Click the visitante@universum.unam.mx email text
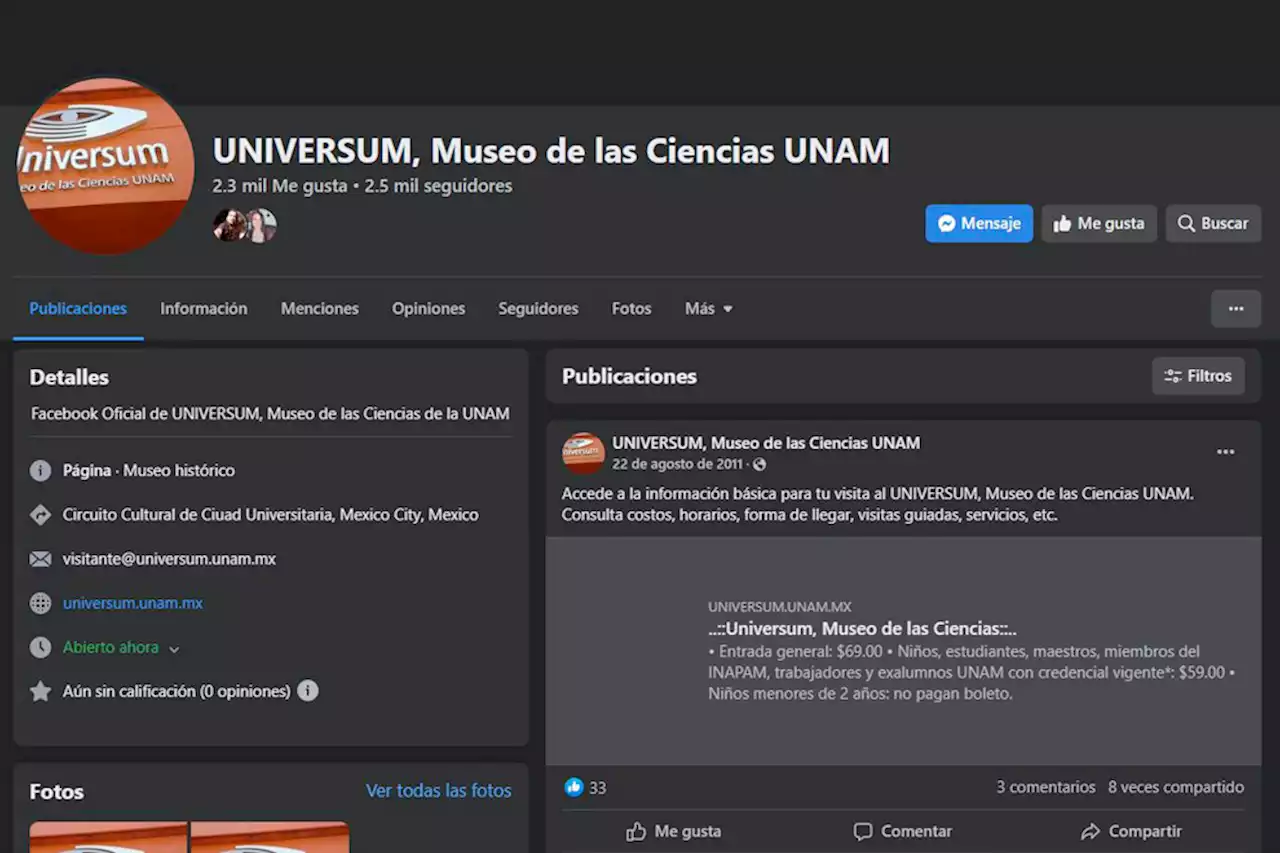The image size is (1280, 853). (169, 559)
